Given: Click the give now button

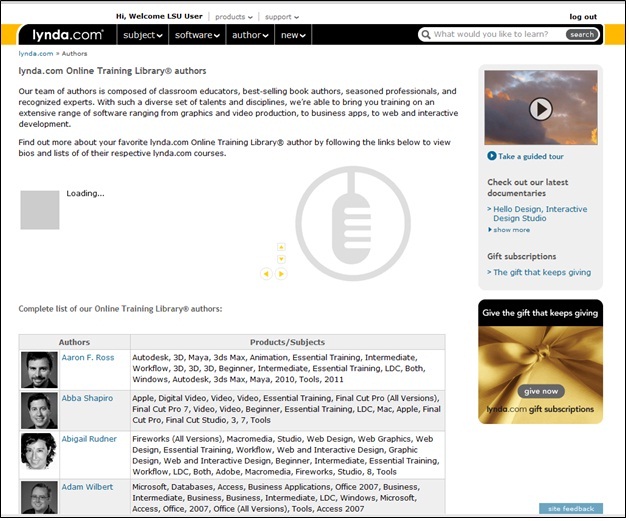Looking at the screenshot, I should pos(540,391).
